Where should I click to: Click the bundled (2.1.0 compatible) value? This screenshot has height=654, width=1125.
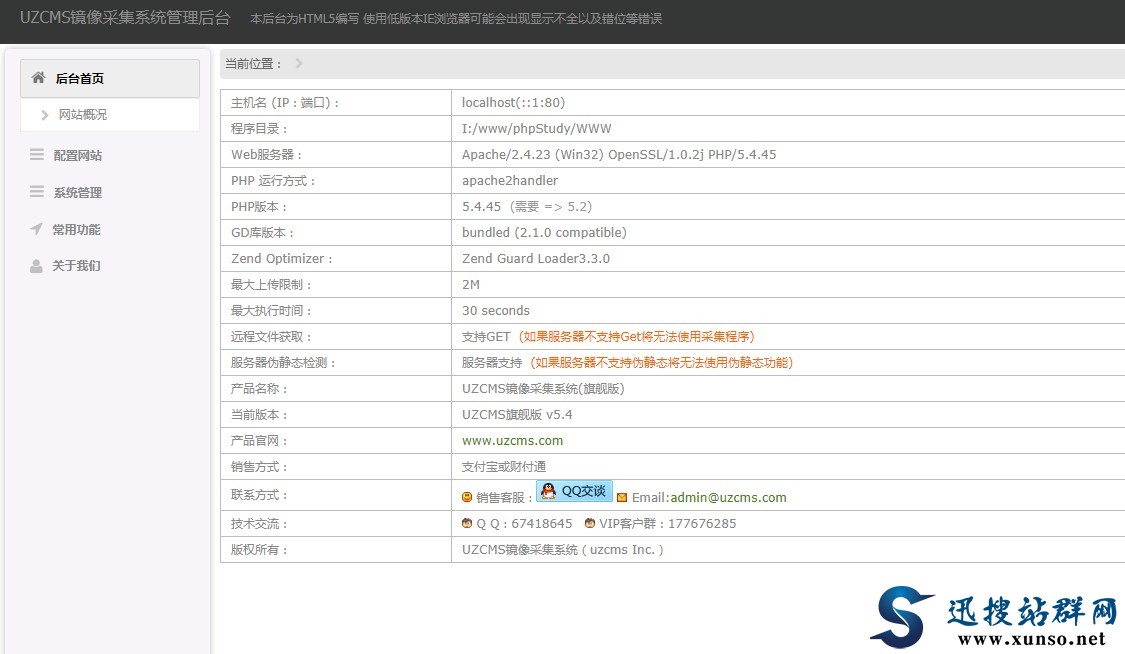pos(545,232)
